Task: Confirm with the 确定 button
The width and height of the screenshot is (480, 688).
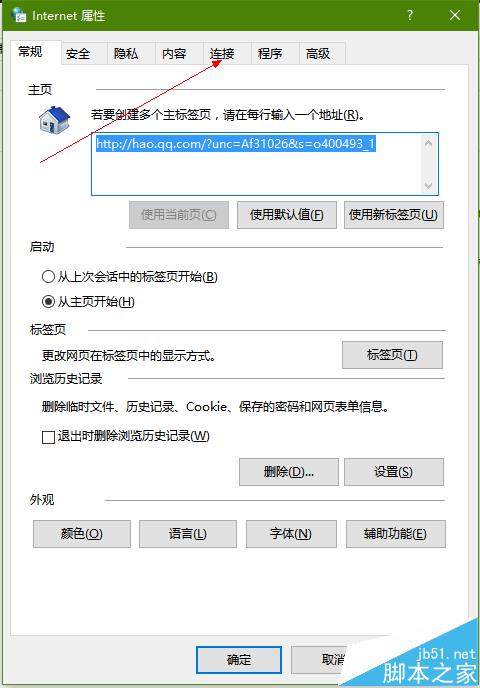Action: 239,659
